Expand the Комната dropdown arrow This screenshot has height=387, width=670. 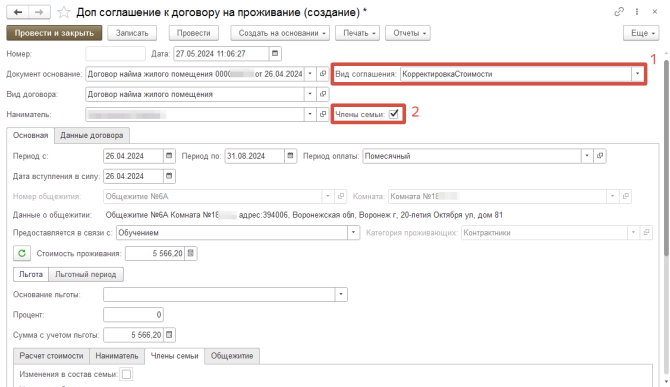click(613, 196)
